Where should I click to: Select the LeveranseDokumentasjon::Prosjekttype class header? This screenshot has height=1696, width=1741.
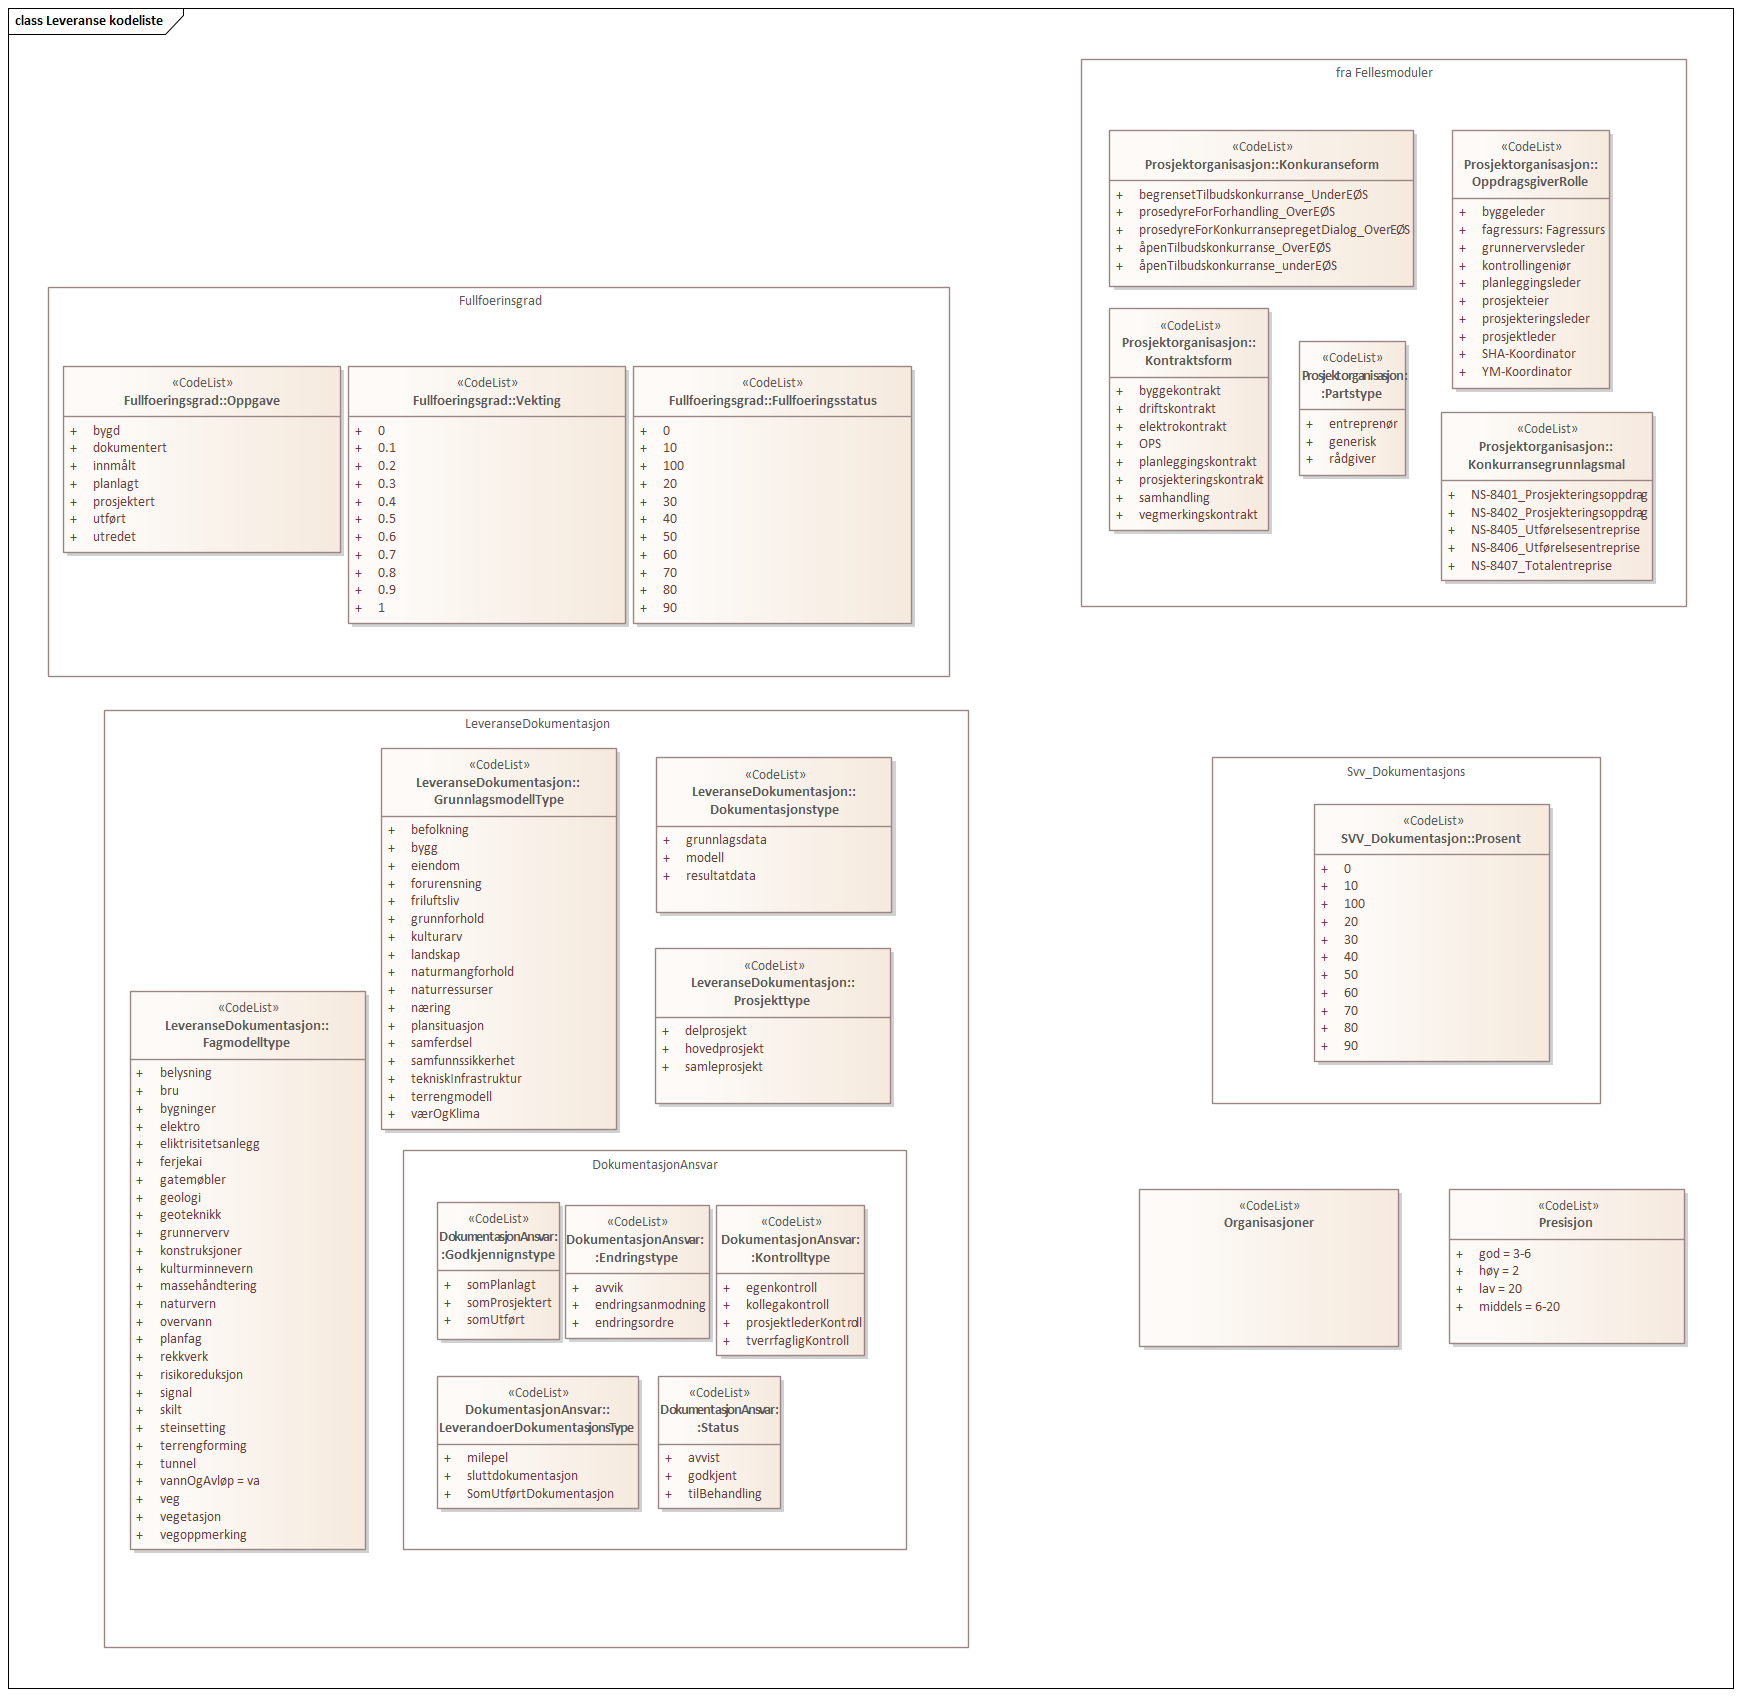coord(773,983)
